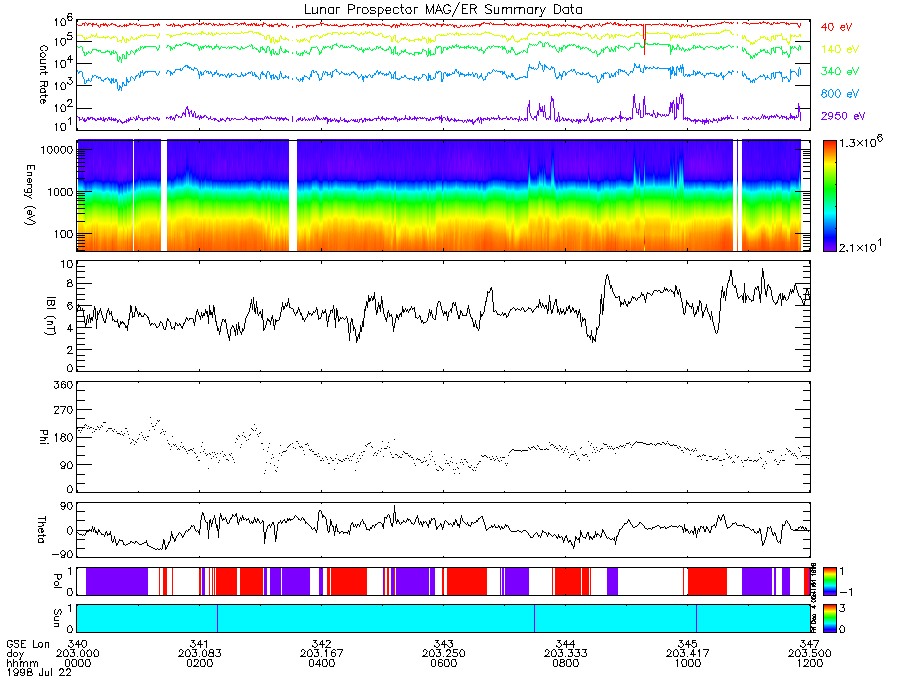The height and width of the screenshot is (700, 900).
Task: Click the day-of-year value '203.250'
Action: pyautogui.click(x=444, y=654)
